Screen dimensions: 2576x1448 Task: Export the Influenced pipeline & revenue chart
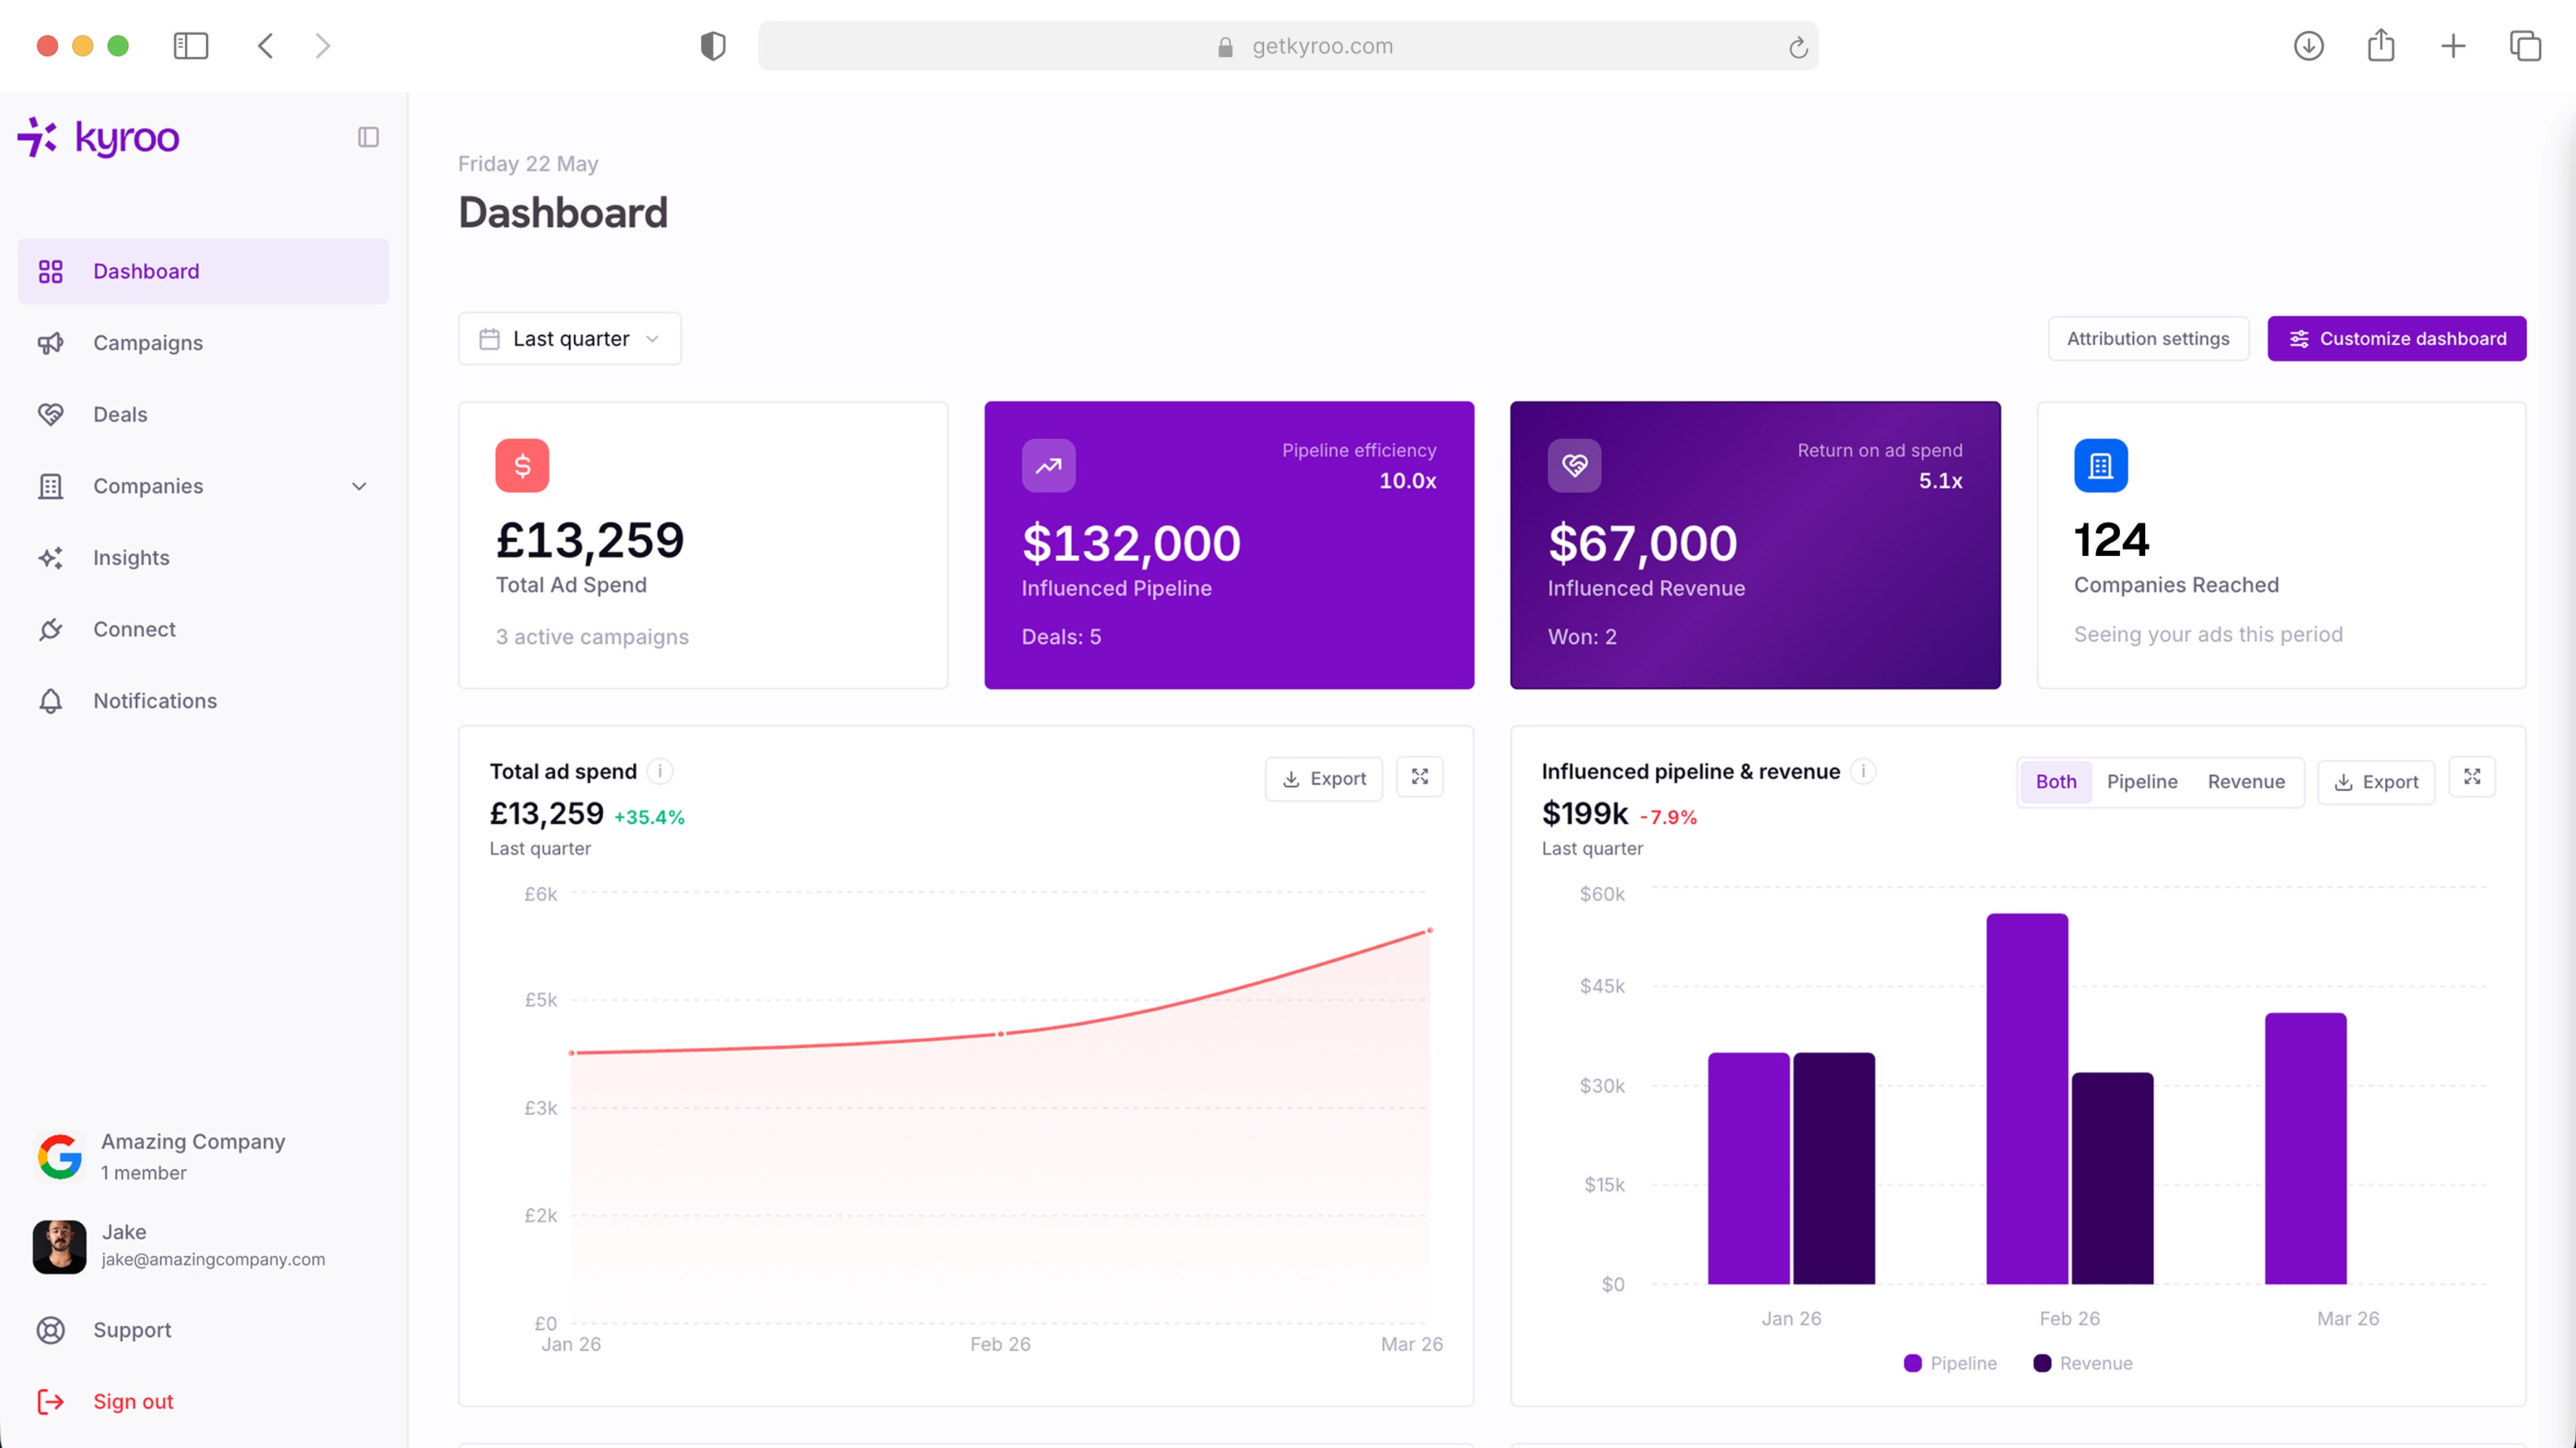(x=2376, y=782)
